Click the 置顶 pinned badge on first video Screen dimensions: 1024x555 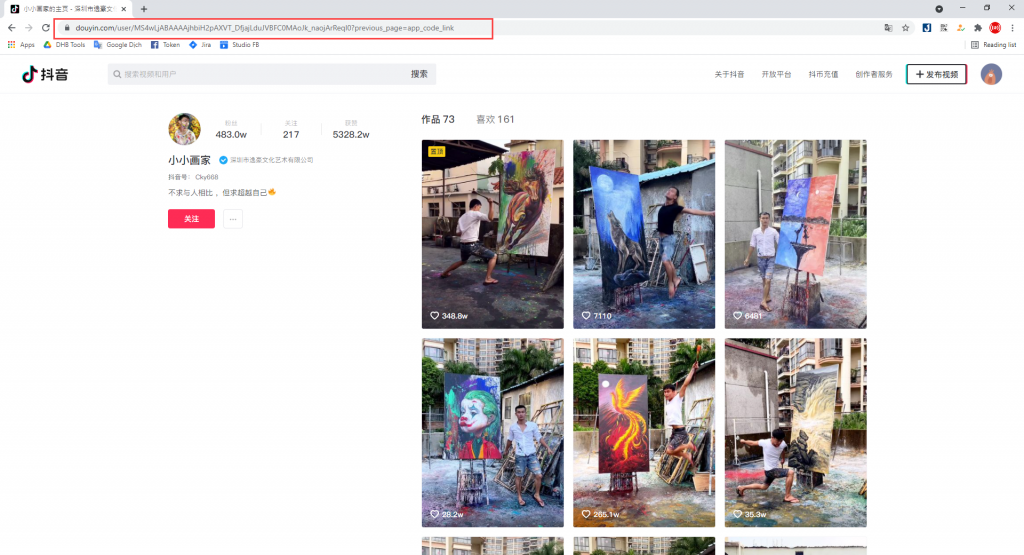pyautogui.click(x=436, y=151)
